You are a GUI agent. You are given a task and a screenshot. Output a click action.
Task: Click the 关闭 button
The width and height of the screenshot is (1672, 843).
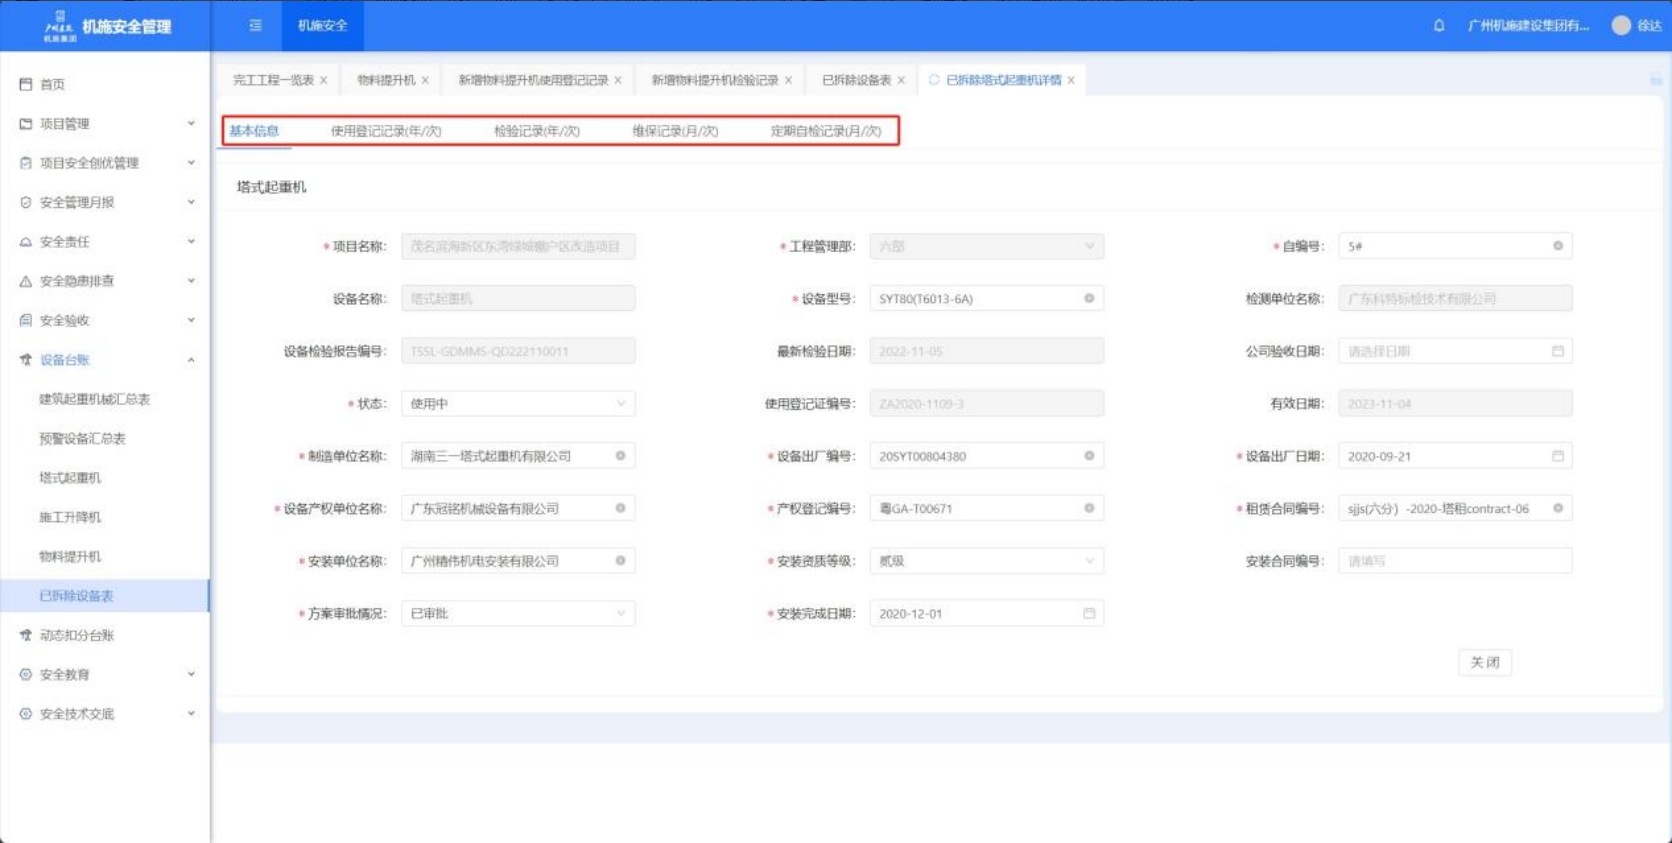(1484, 662)
